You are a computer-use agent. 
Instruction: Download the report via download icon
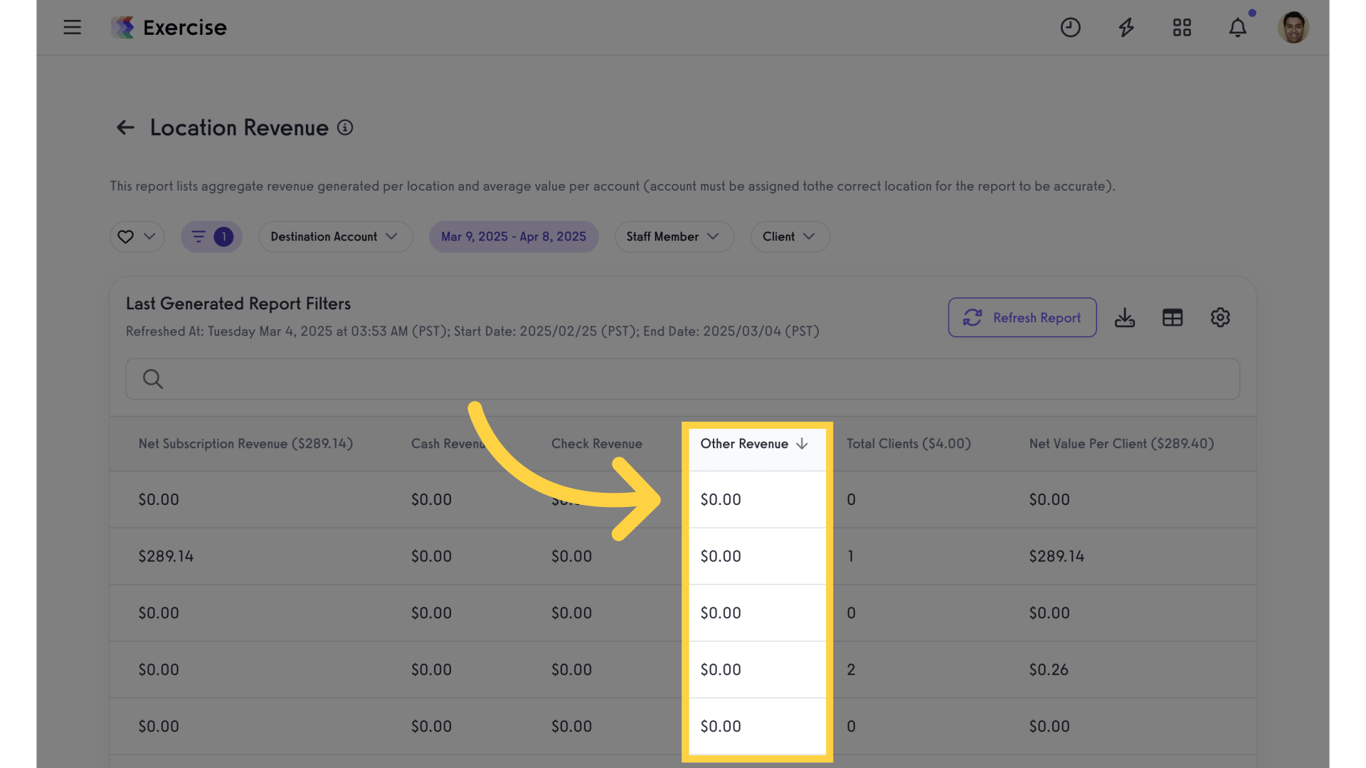tap(1125, 317)
